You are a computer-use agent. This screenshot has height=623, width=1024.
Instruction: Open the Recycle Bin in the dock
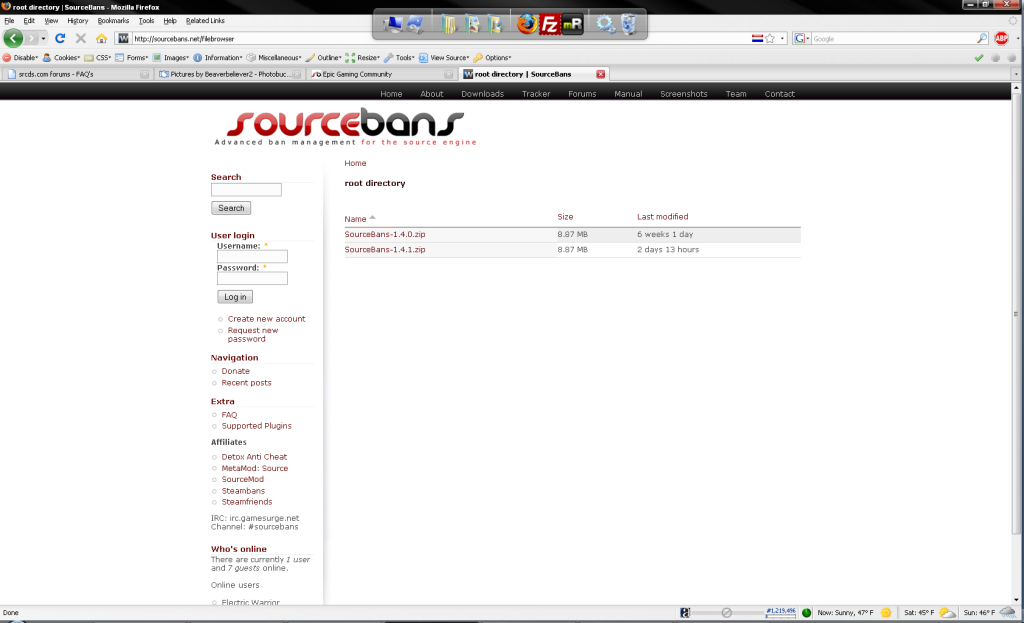tap(628, 24)
